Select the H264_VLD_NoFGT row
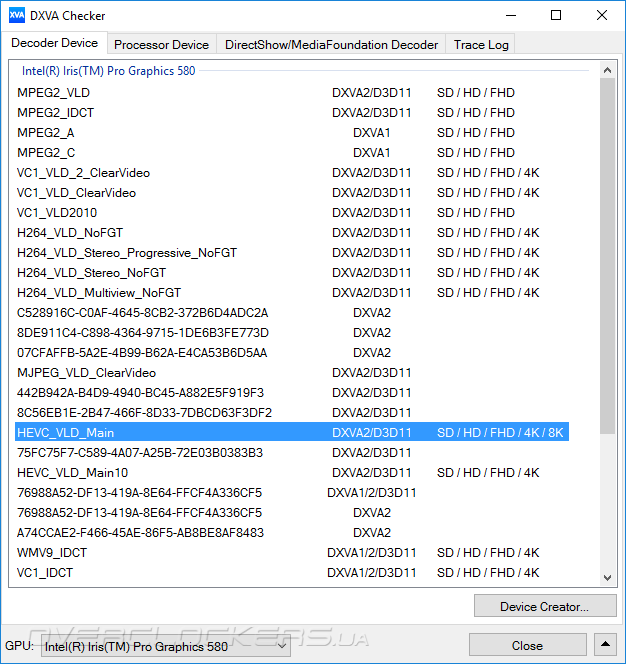 pyautogui.click(x=292, y=232)
